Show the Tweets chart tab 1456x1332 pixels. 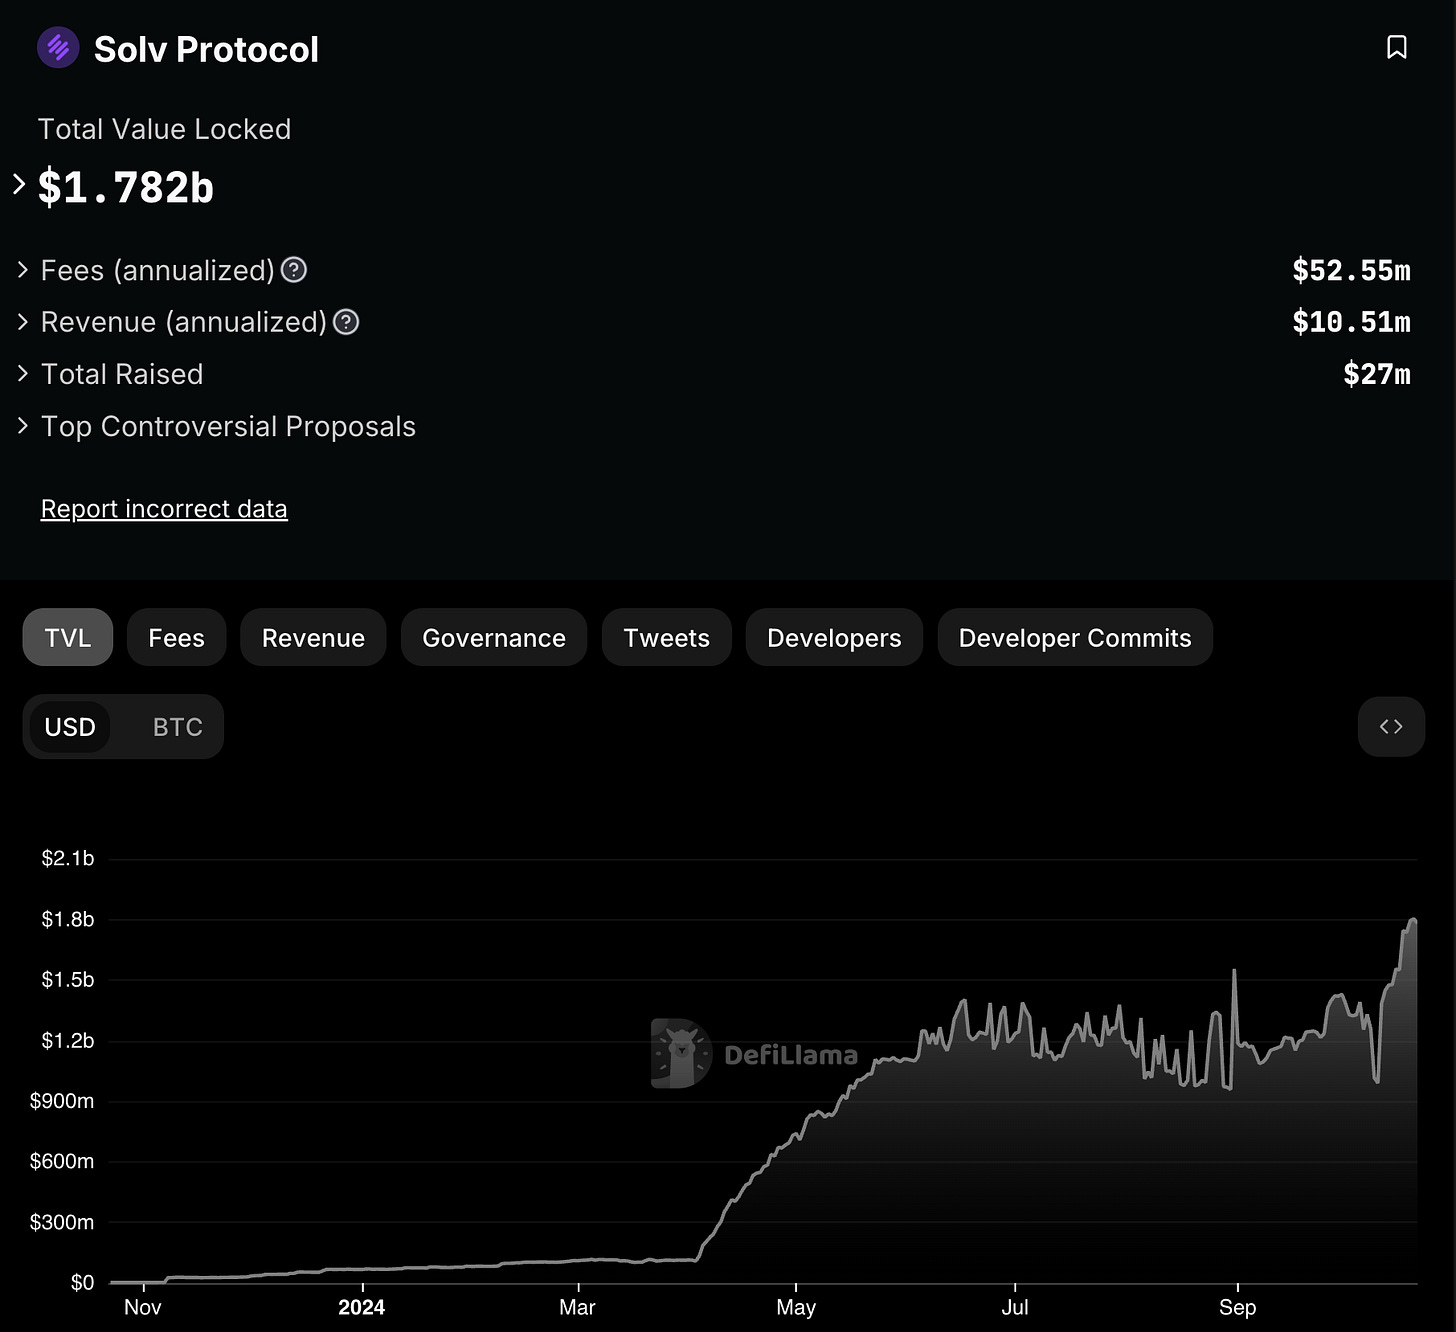coord(666,638)
